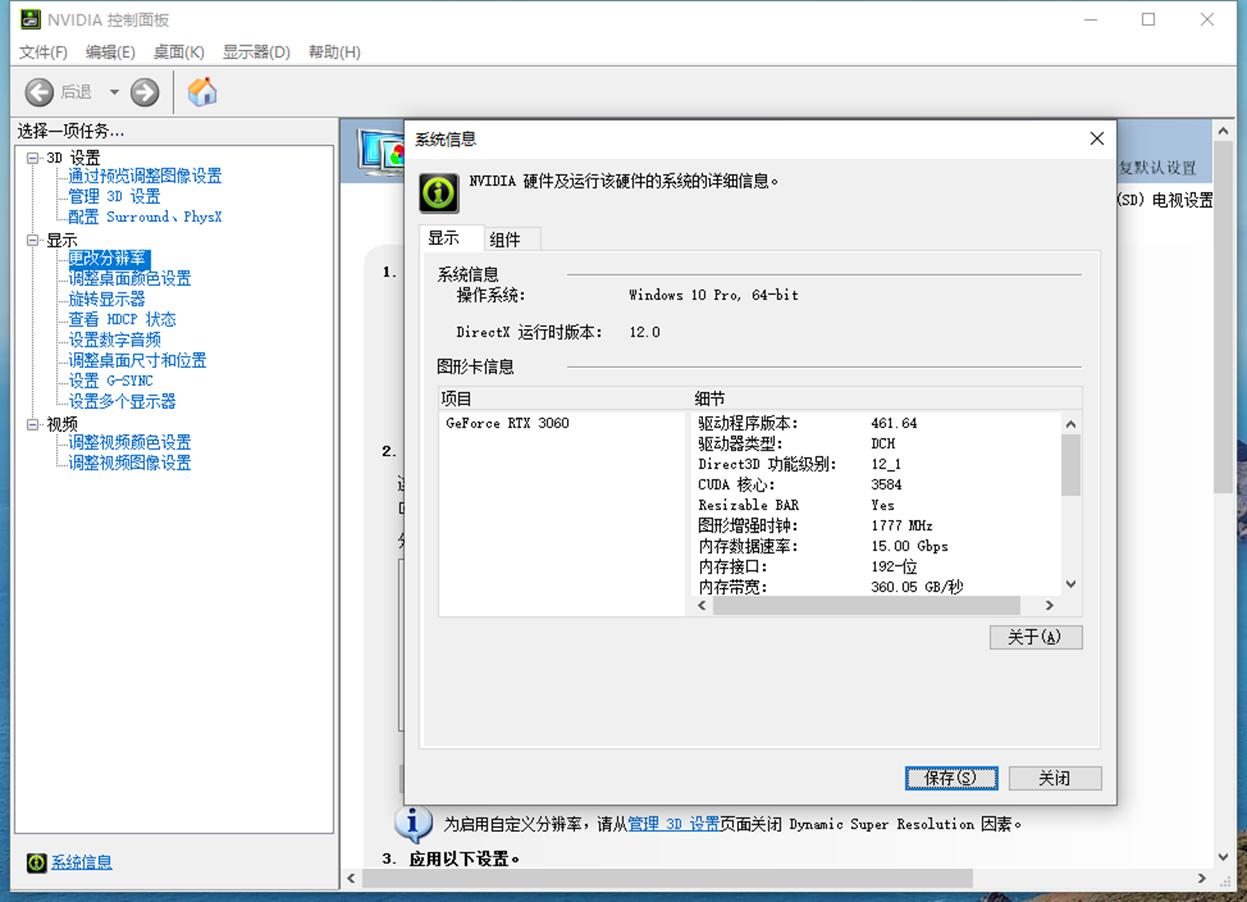Click the 关于(A) button
Screen dimensions: 1247x902
click(1035, 637)
